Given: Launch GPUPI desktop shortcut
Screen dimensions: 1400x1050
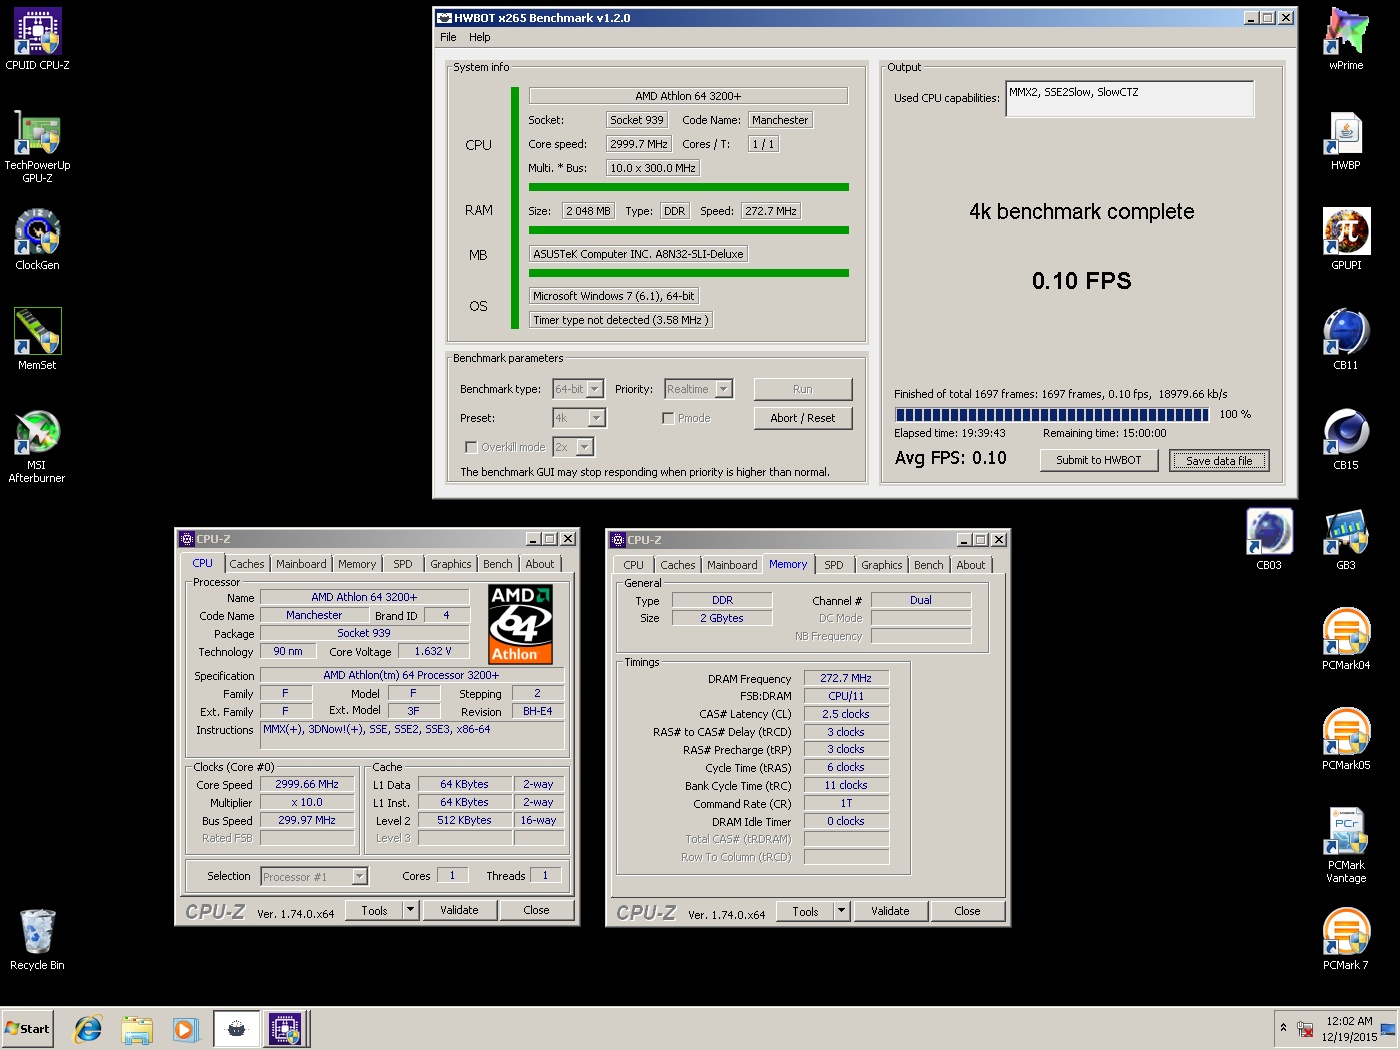Looking at the screenshot, I should 1346,240.
